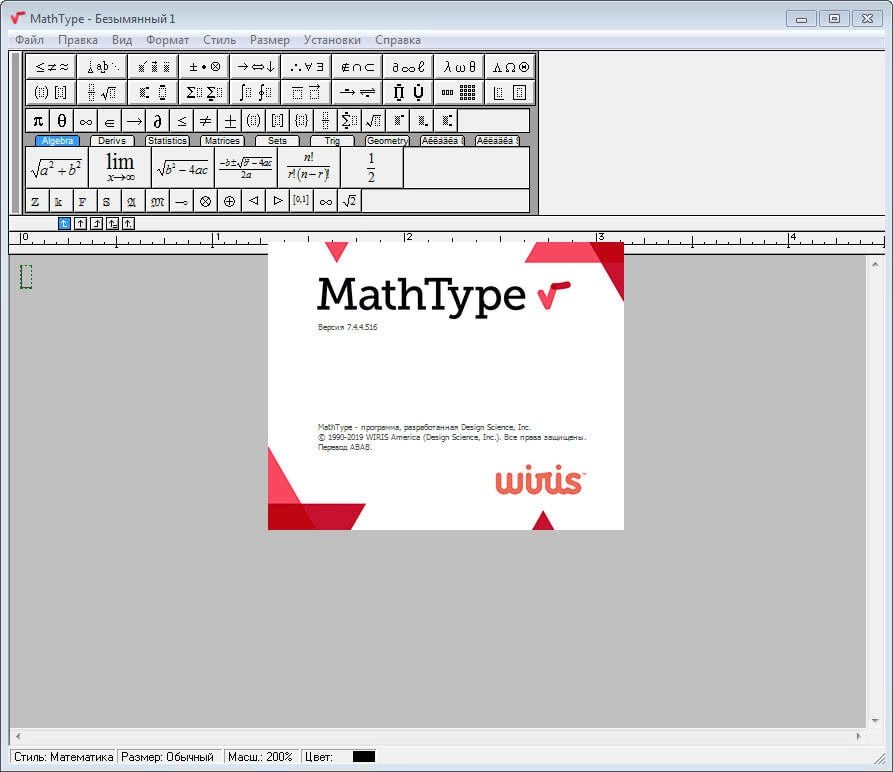Insert curly braces template from small bar
This screenshot has width=893, height=772.
(301, 121)
